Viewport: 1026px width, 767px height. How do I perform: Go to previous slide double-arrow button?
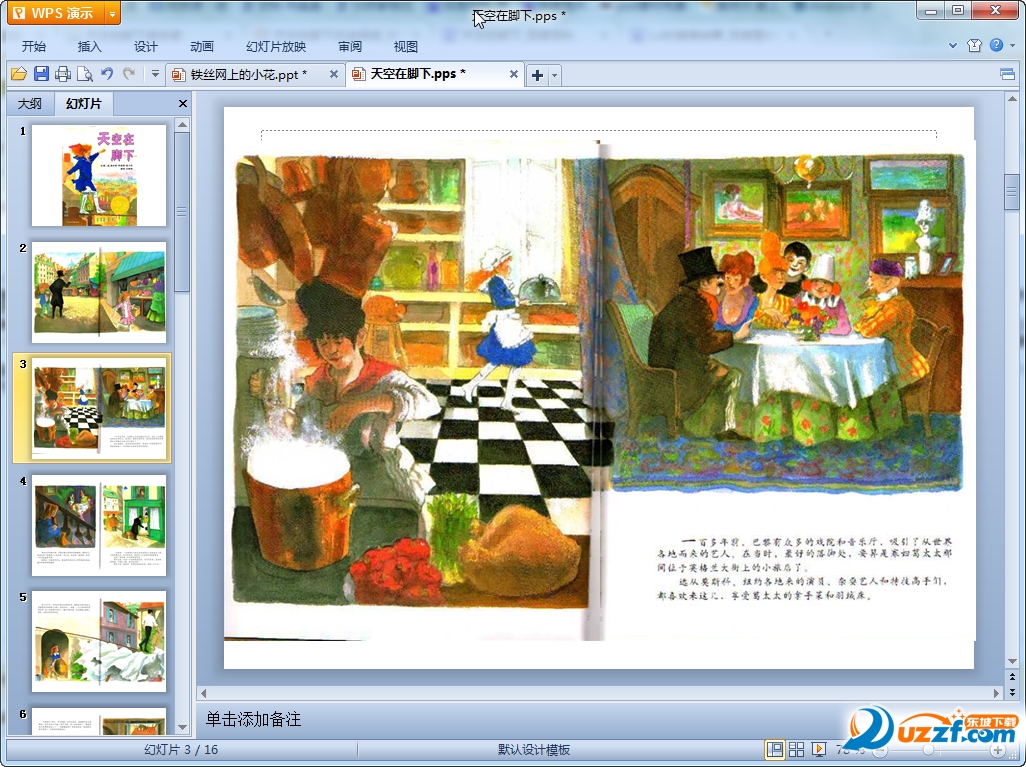pos(1012,677)
